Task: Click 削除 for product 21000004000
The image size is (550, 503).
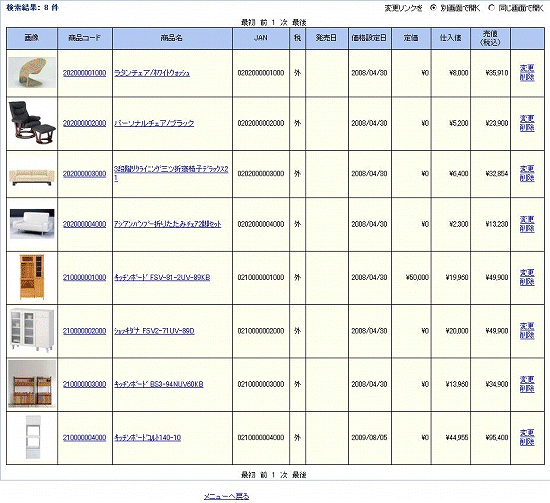Action: pos(527,442)
